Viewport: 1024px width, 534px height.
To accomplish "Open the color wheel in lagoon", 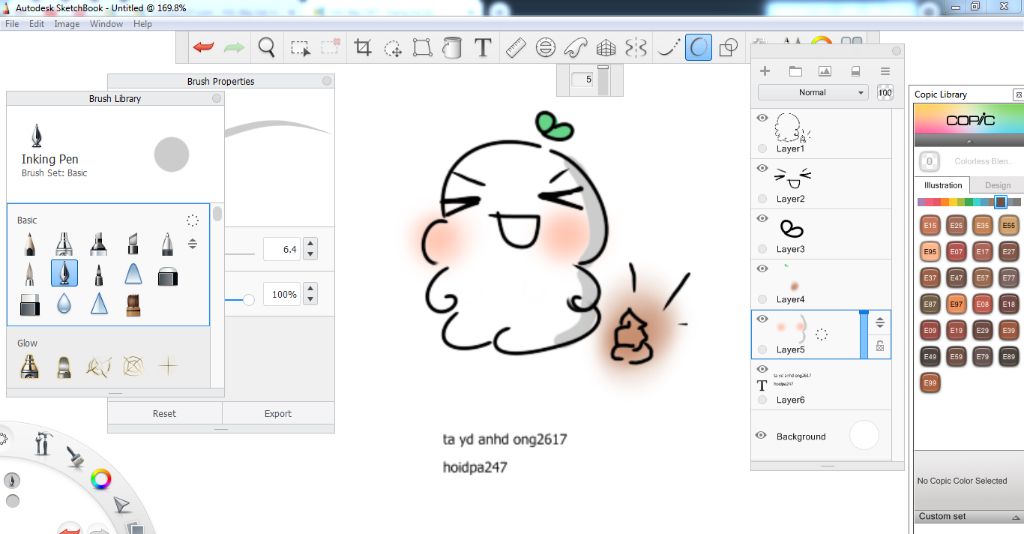I will pos(101,479).
